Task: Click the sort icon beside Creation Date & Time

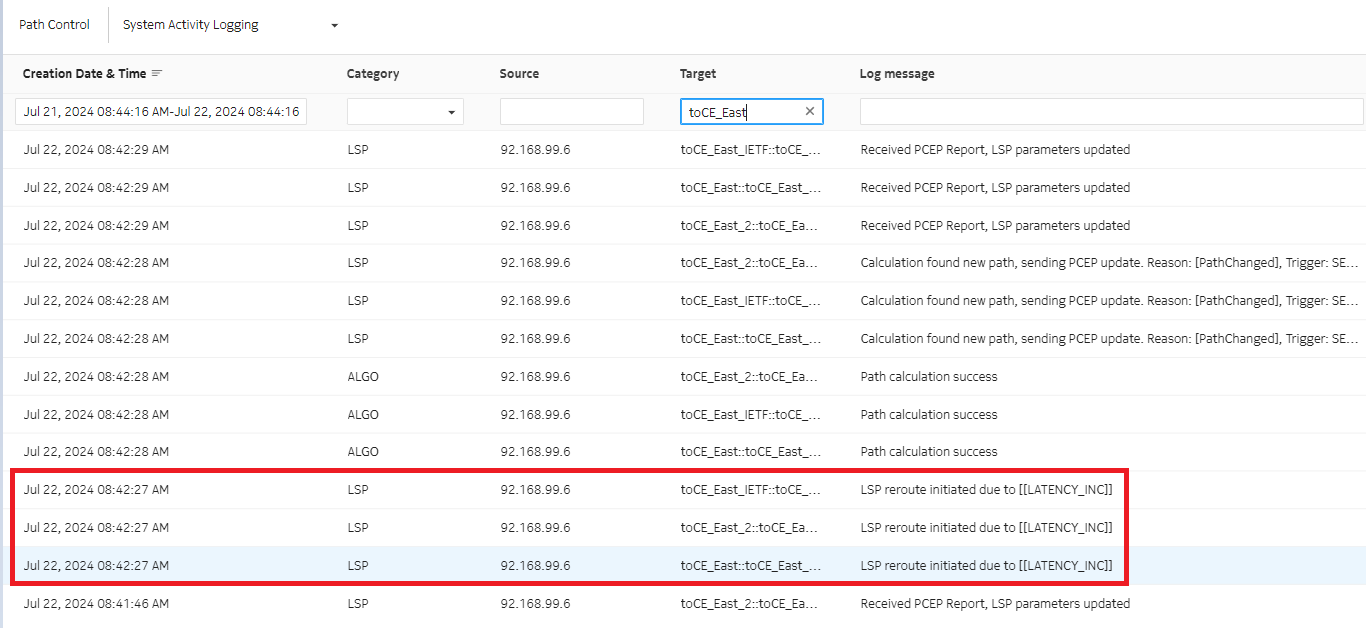Action: click(x=157, y=74)
